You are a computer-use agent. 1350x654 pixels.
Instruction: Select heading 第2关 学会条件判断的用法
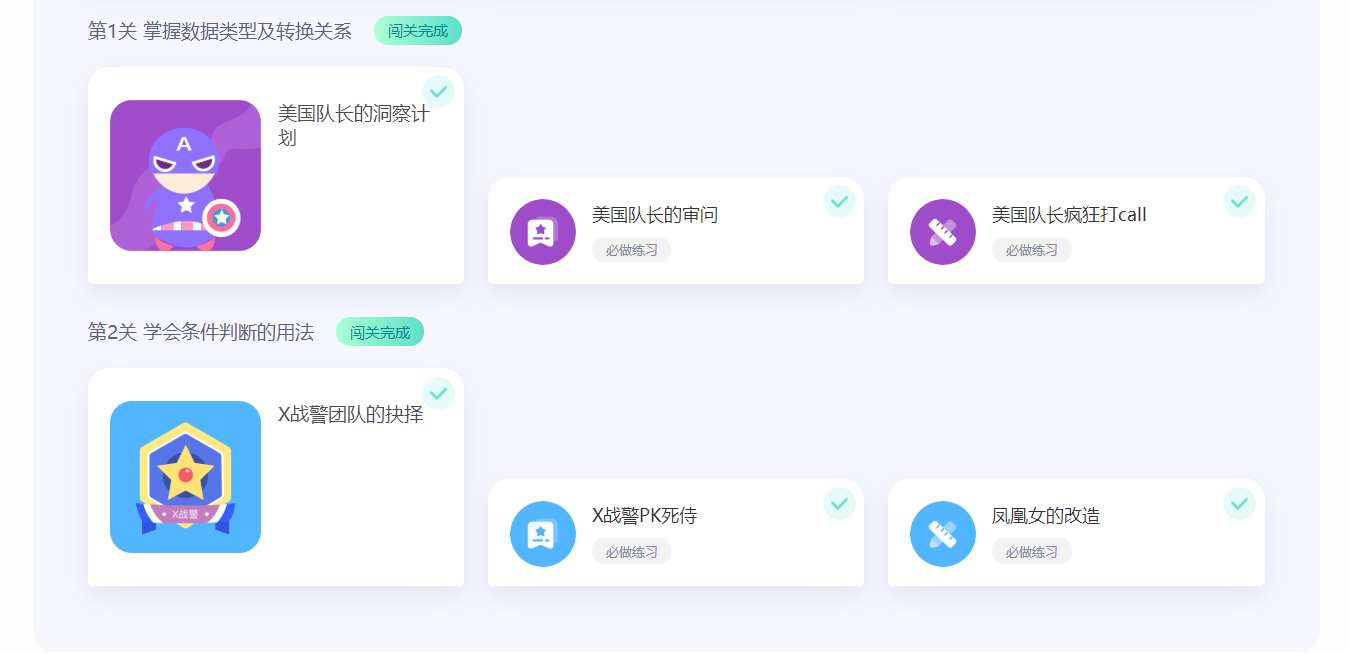tap(201, 332)
